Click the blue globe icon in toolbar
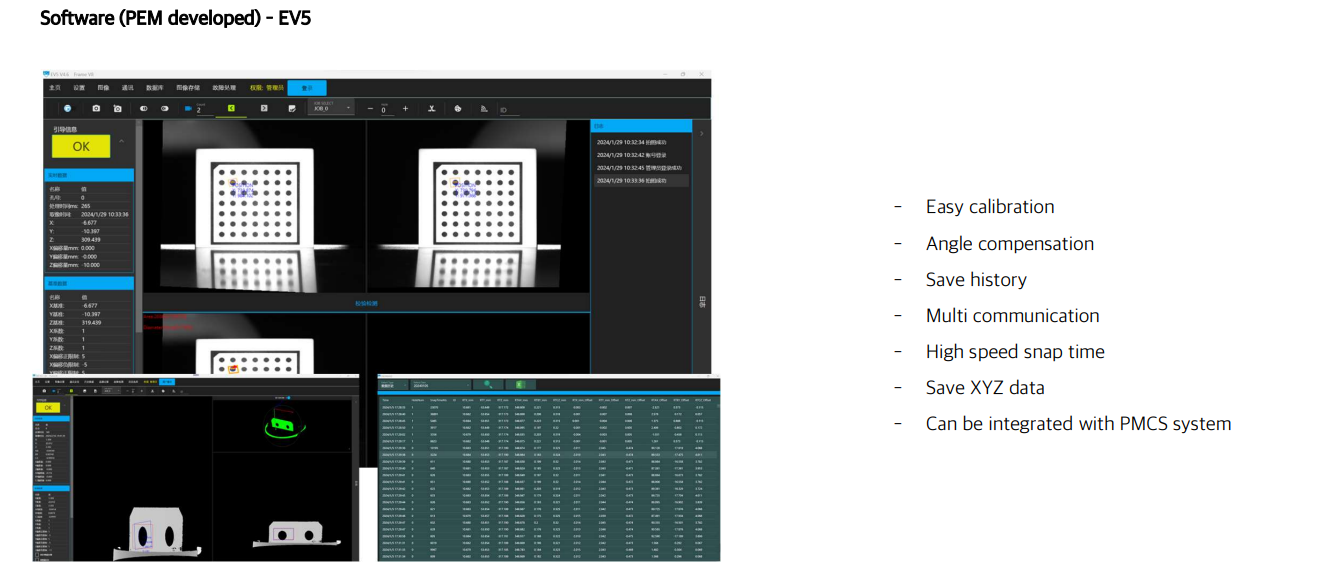 click(x=67, y=108)
